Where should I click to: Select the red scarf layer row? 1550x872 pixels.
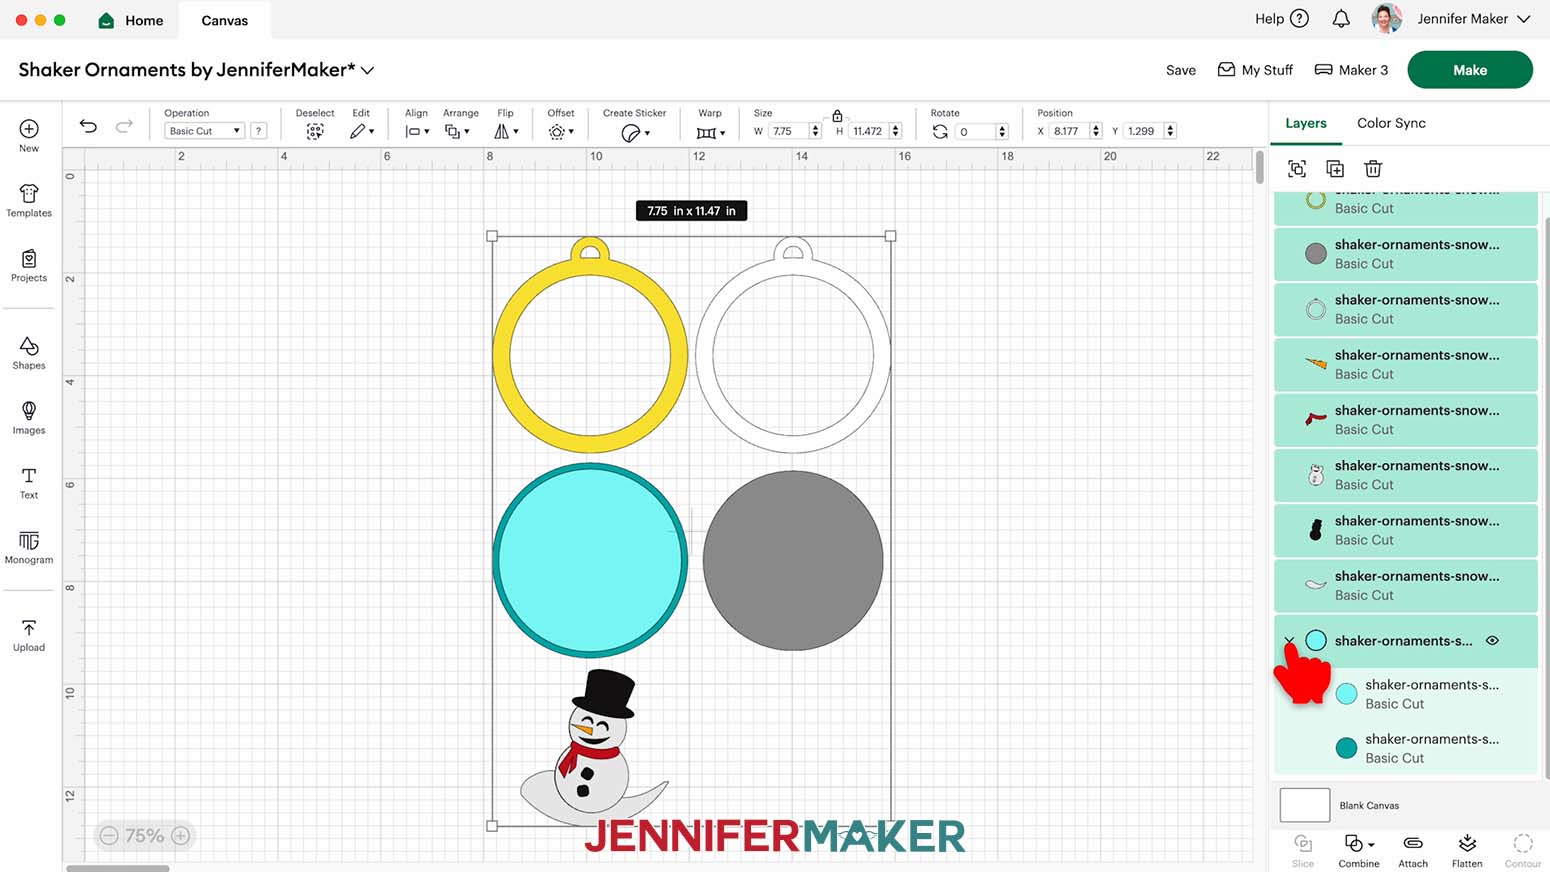1405,419
